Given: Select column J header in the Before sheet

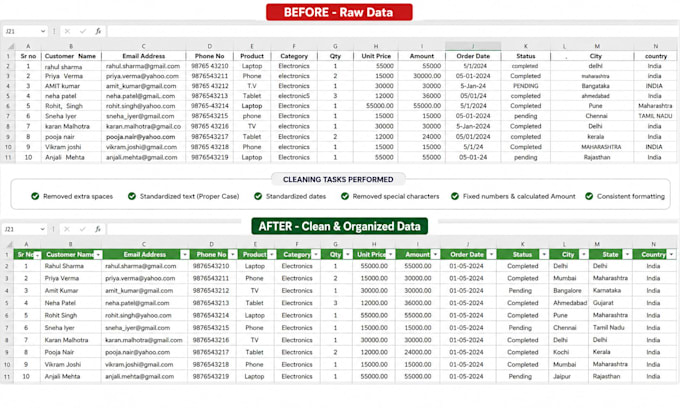Looking at the screenshot, I should (473, 46).
